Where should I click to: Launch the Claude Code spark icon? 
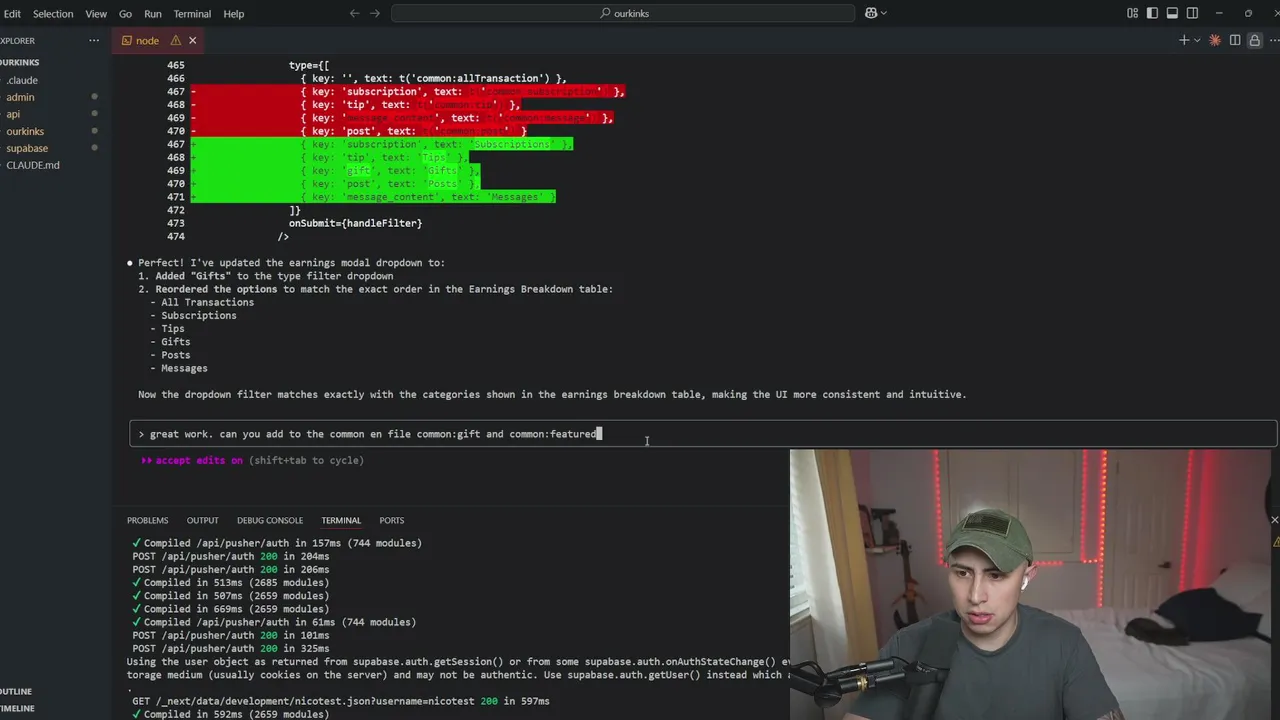pyautogui.click(x=1215, y=40)
